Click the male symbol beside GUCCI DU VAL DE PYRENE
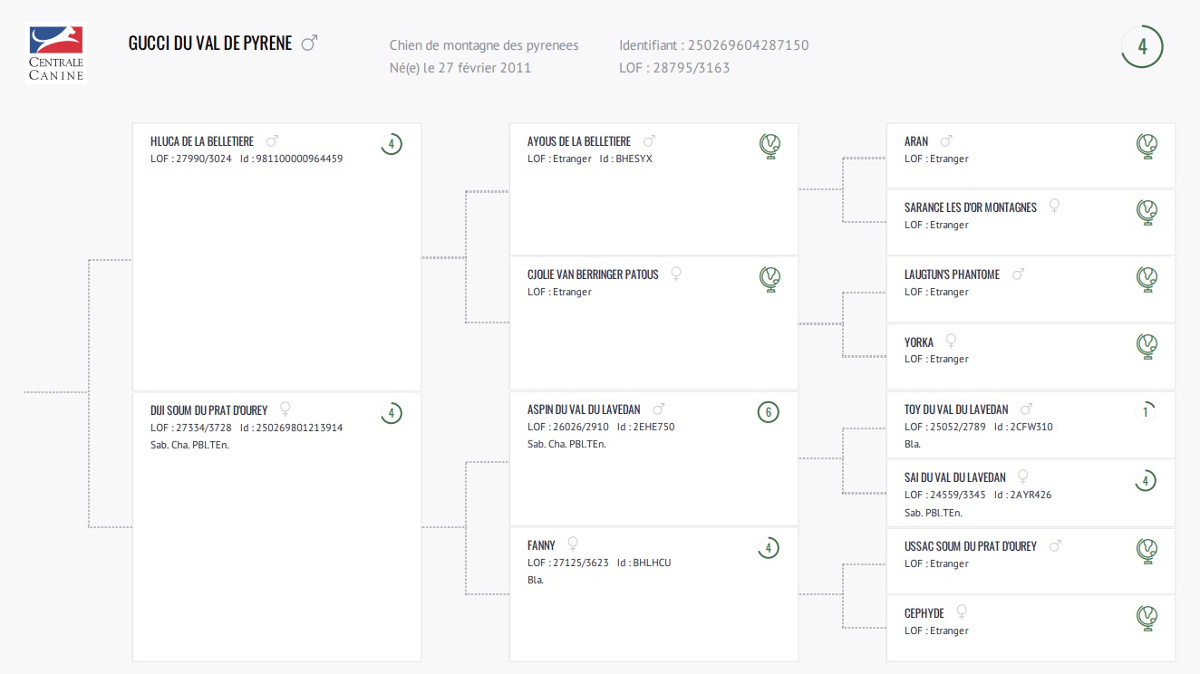Viewport: 1200px width, 674px height. pyautogui.click(x=309, y=43)
